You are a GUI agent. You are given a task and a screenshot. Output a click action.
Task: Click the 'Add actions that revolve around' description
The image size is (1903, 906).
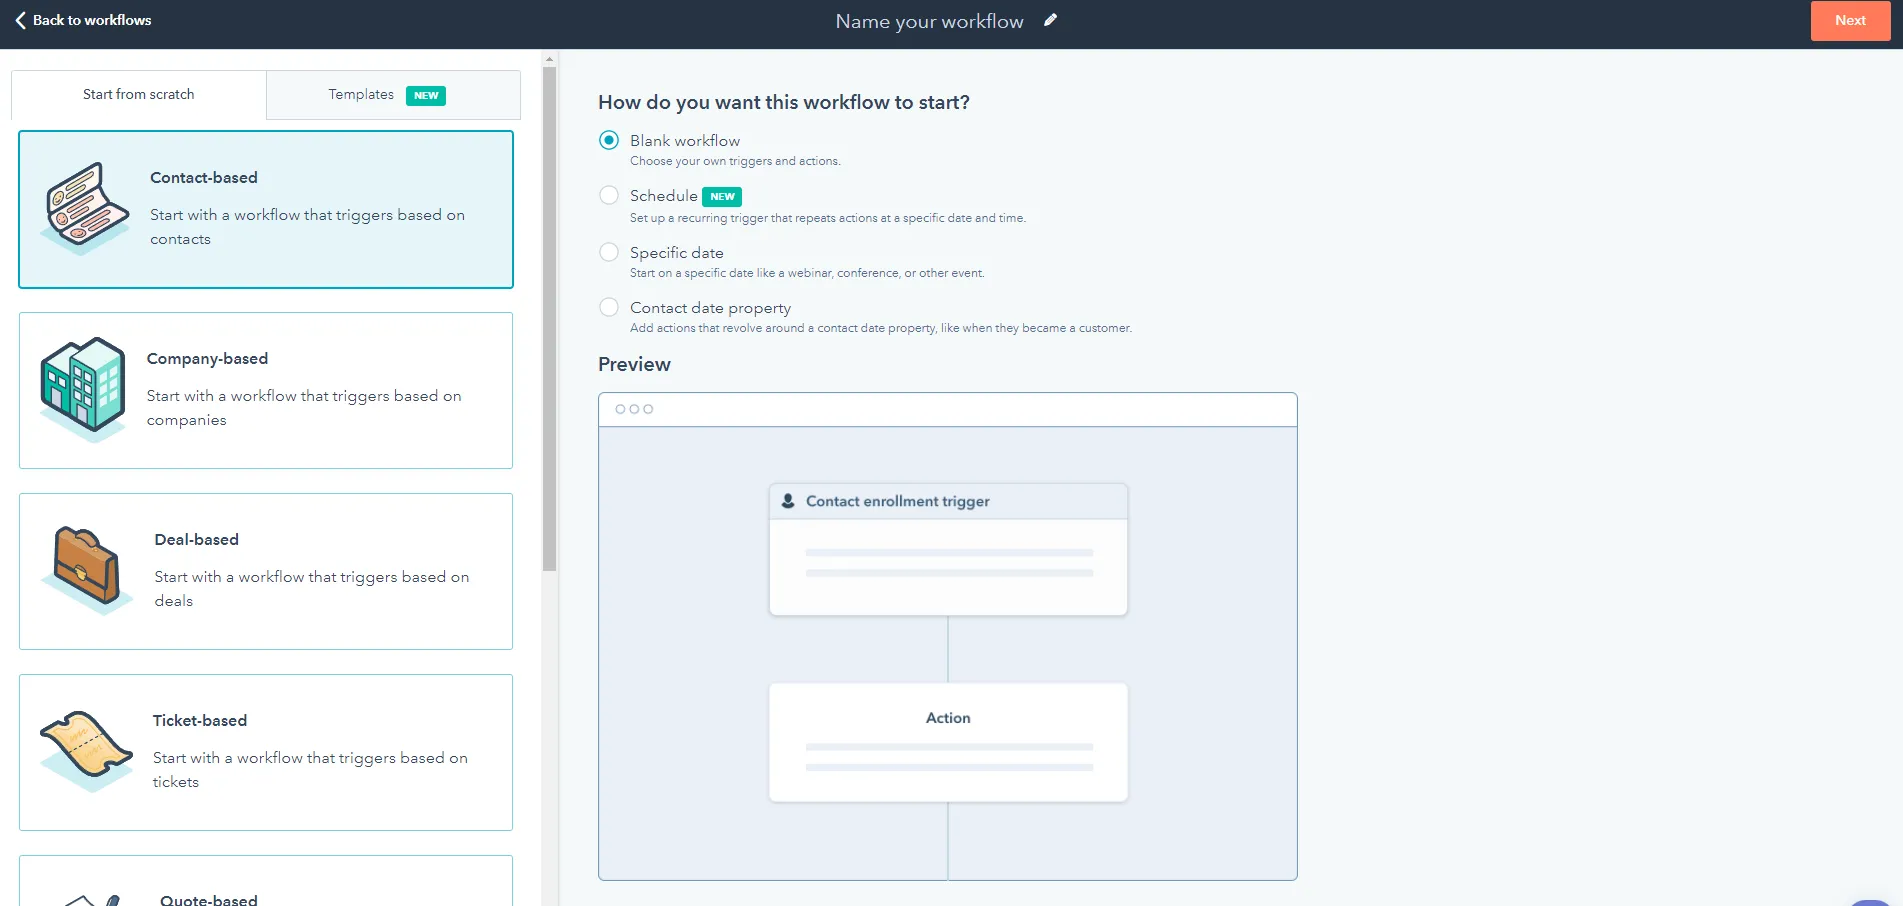pyautogui.click(x=881, y=328)
